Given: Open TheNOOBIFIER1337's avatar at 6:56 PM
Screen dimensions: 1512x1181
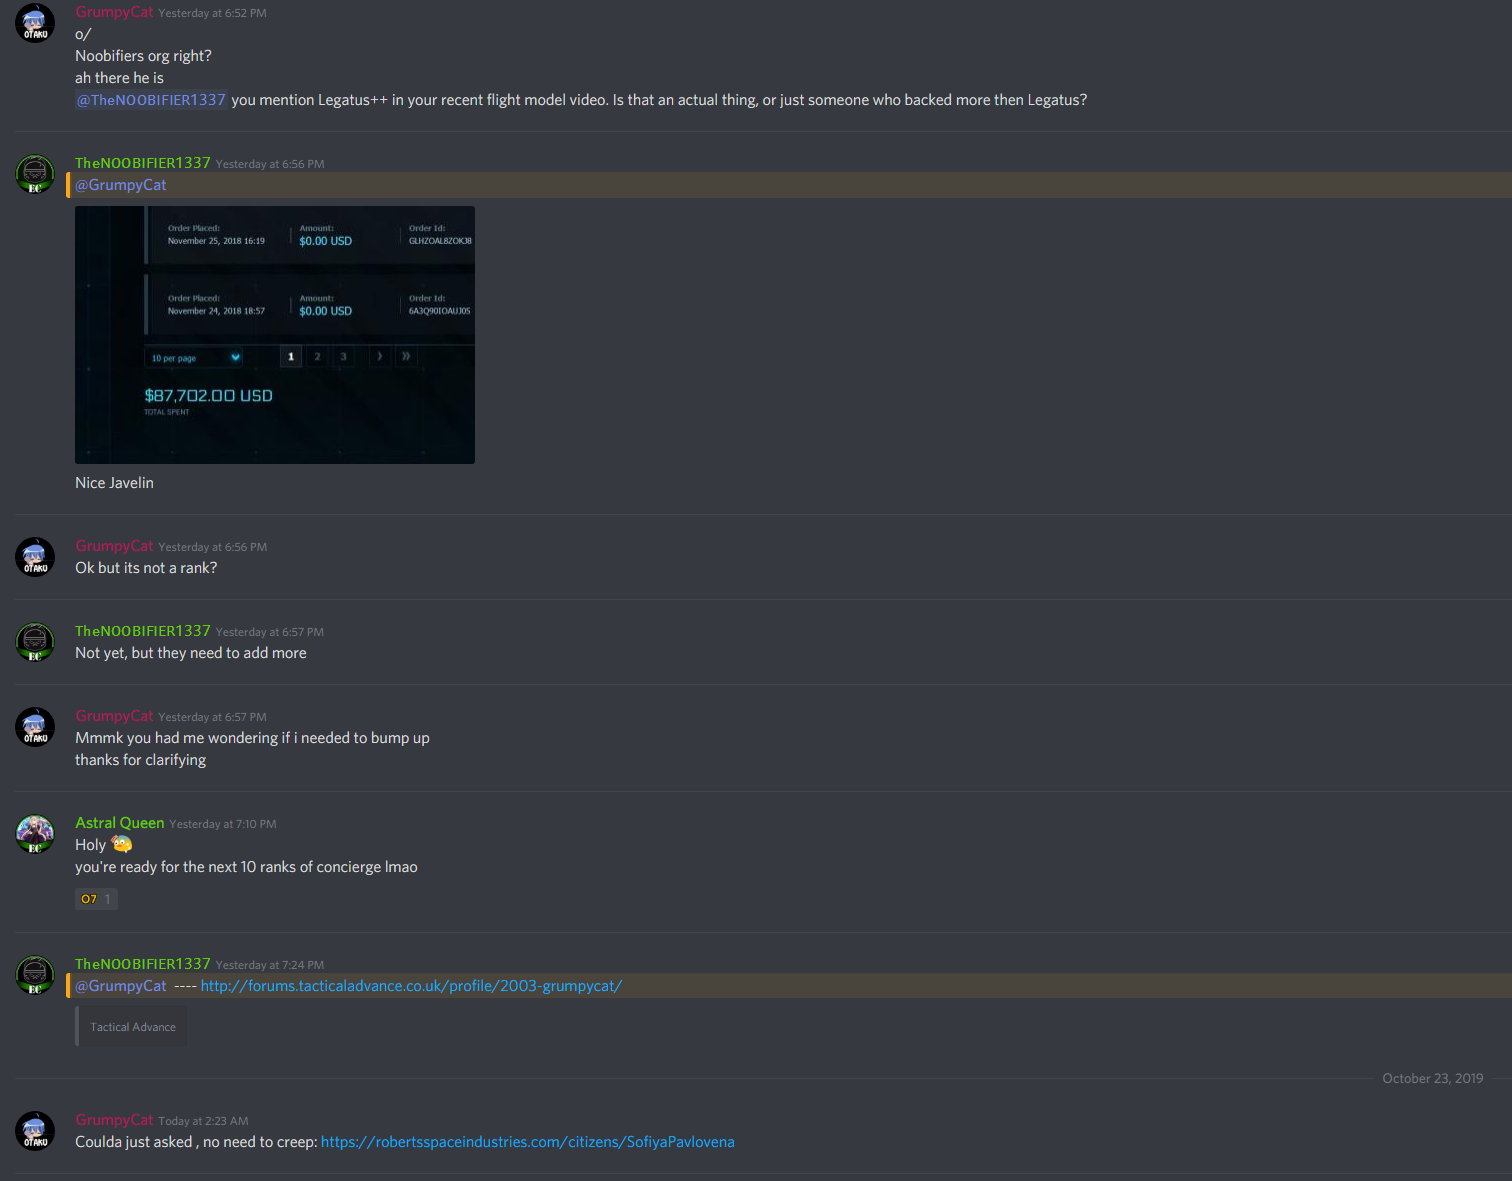Looking at the screenshot, I should pyautogui.click(x=35, y=174).
